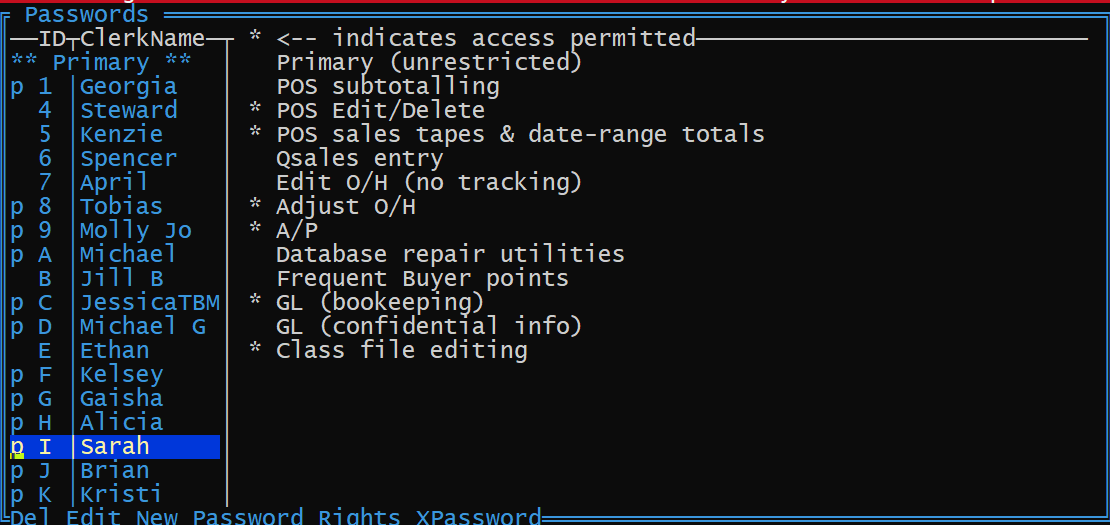The width and height of the screenshot is (1110, 525).
Task: Choose the Edit command
Action: (x=93, y=517)
